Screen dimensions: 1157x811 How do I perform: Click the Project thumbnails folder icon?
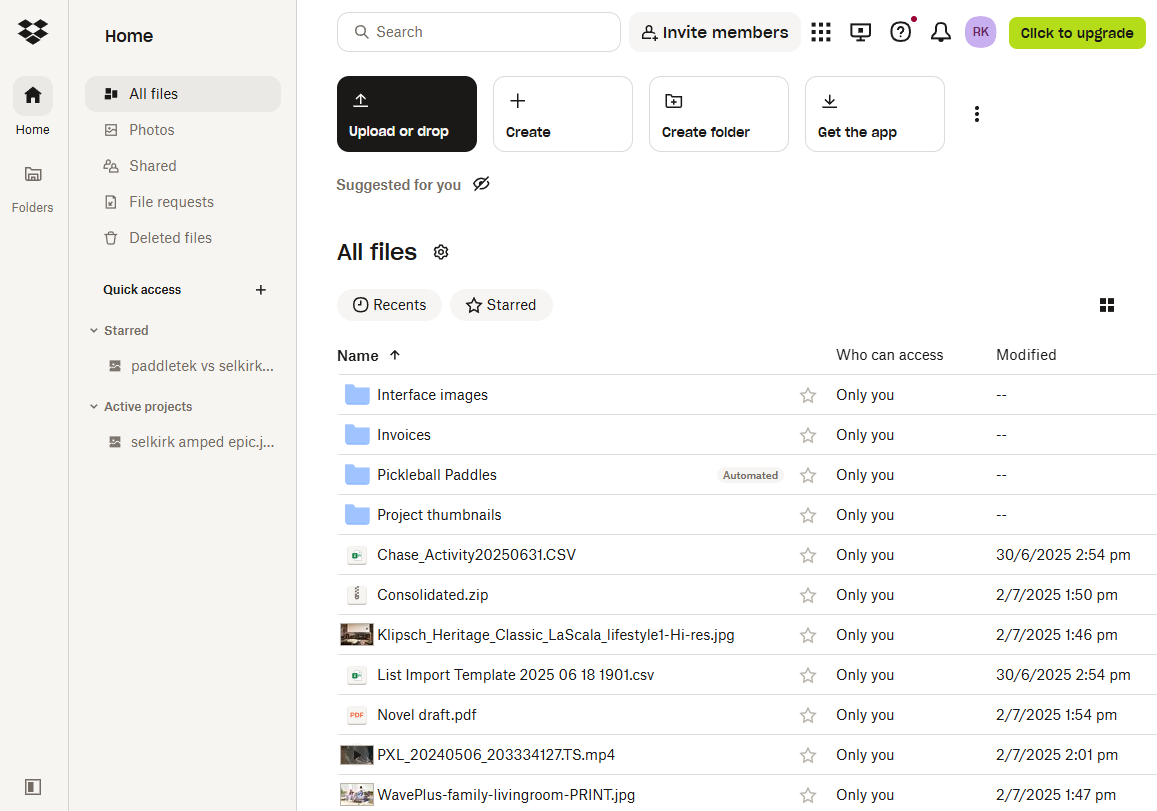pyautogui.click(x=357, y=514)
